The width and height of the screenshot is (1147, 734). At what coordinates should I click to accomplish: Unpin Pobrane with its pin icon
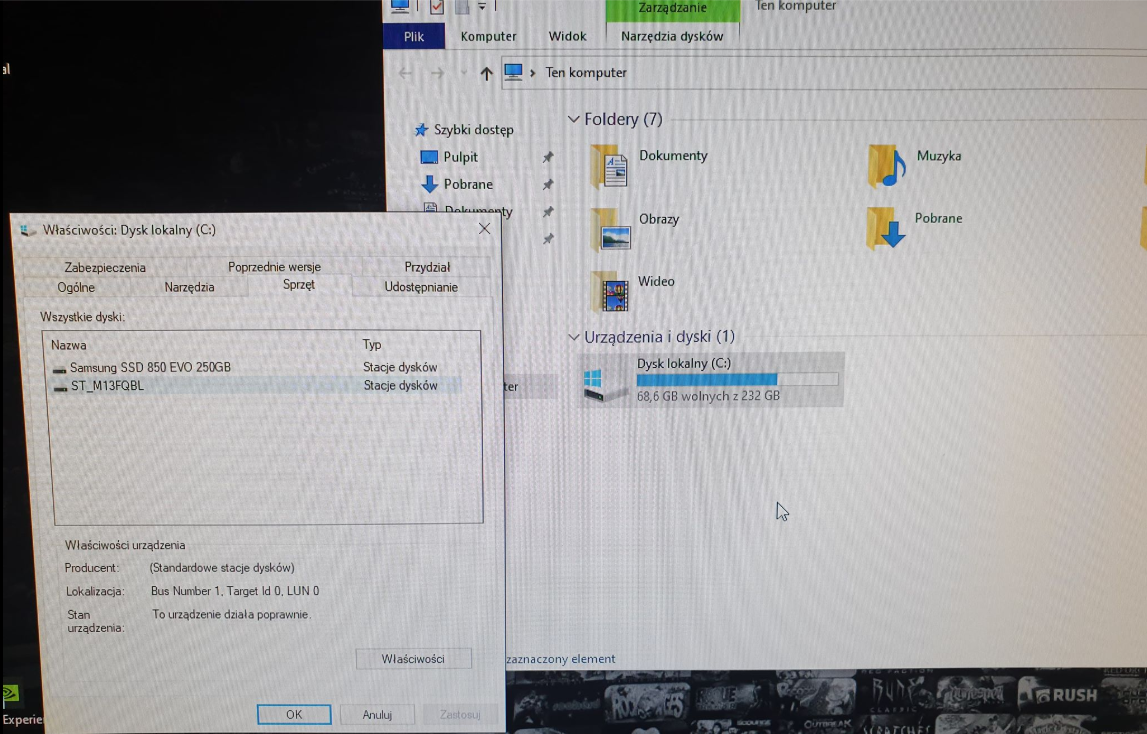(x=548, y=184)
